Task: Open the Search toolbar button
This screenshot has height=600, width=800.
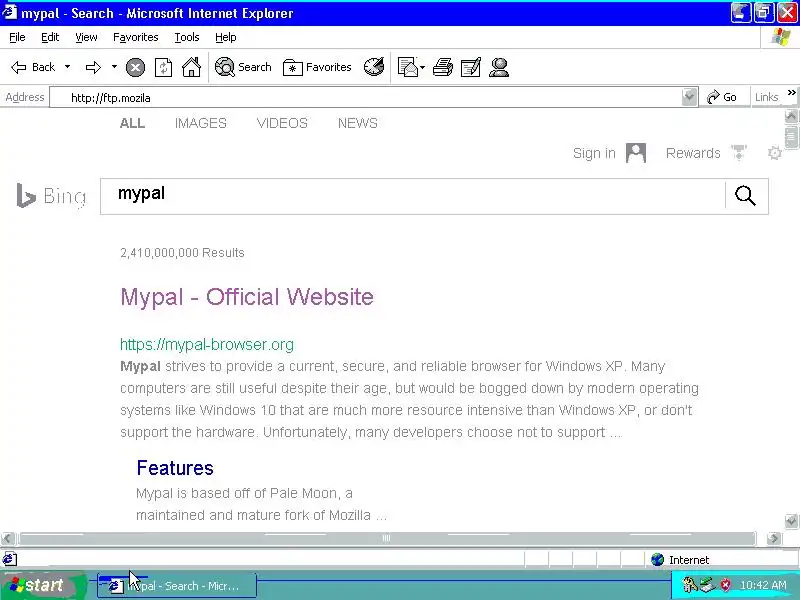Action: (243, 67)
